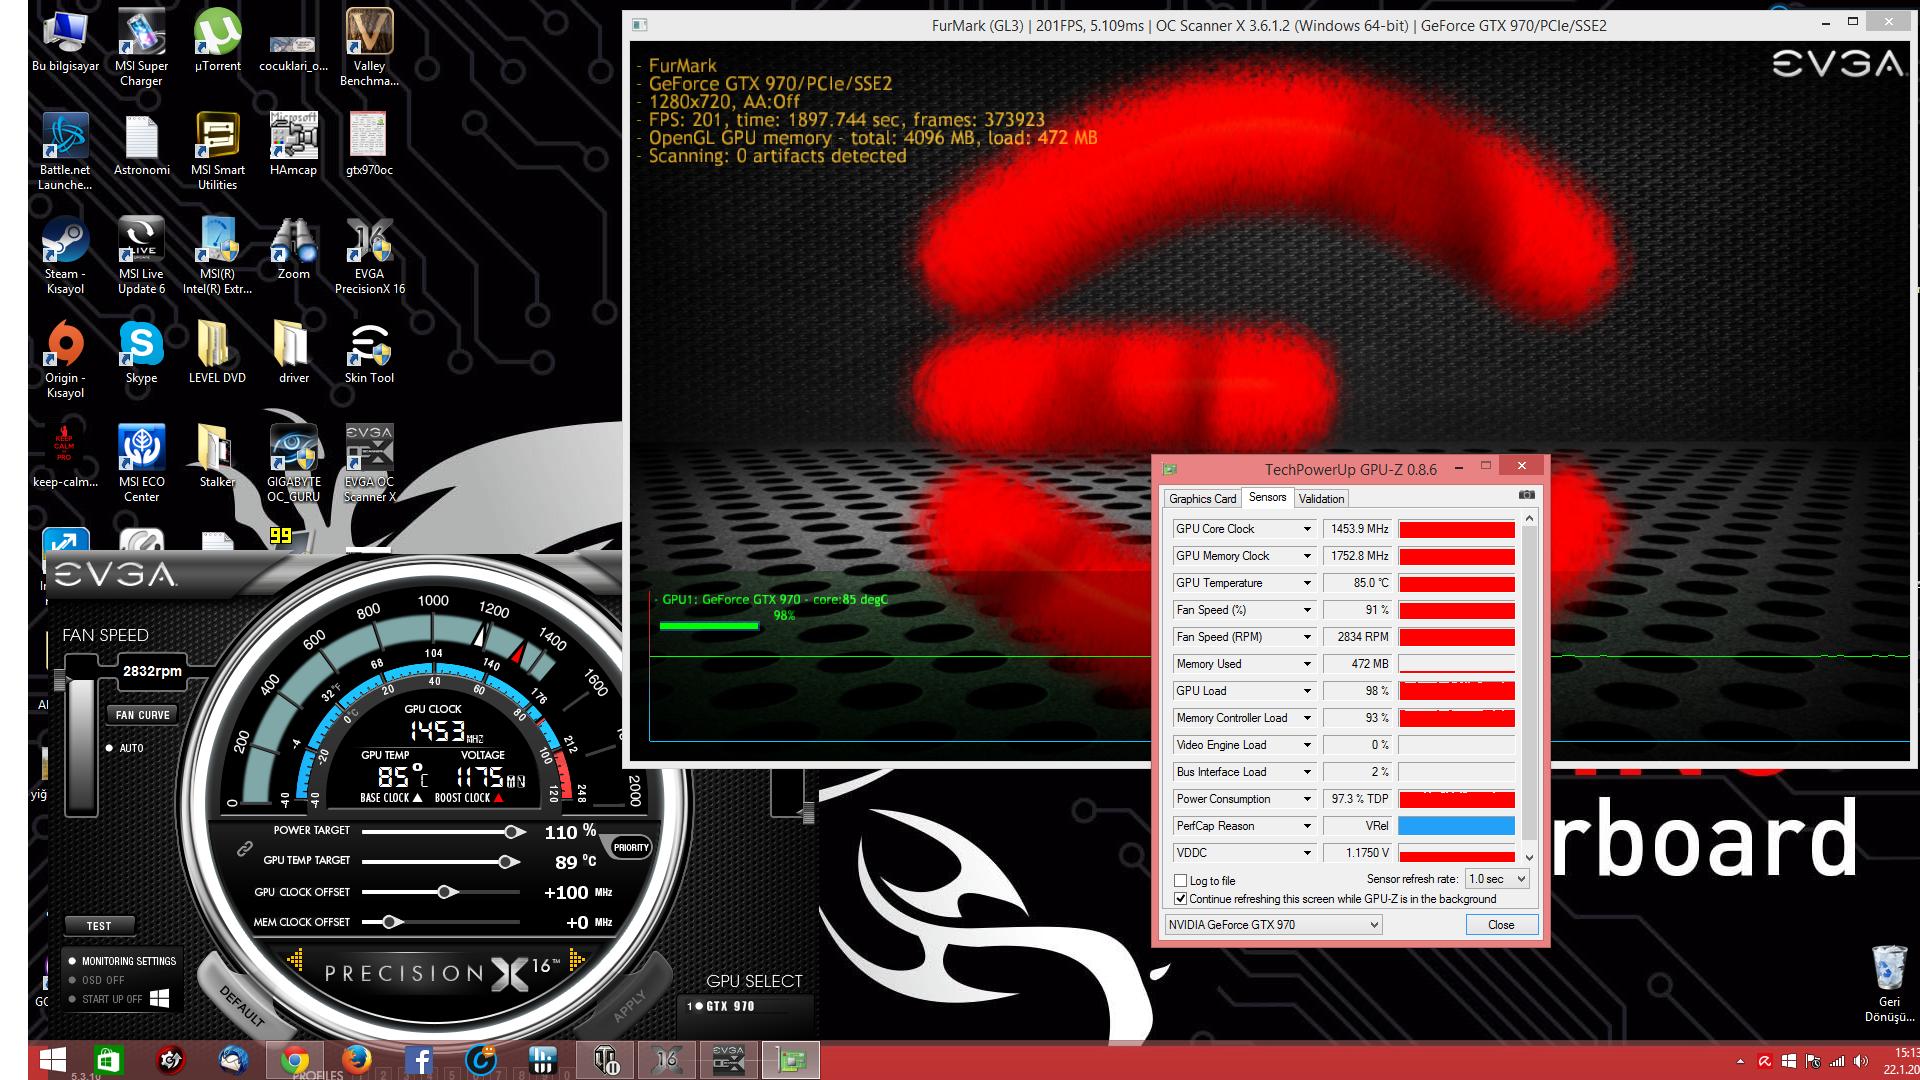Click the left yellow arrow in Precision X
This screenshot has width=1920, height=1080.
click(295, 961)
